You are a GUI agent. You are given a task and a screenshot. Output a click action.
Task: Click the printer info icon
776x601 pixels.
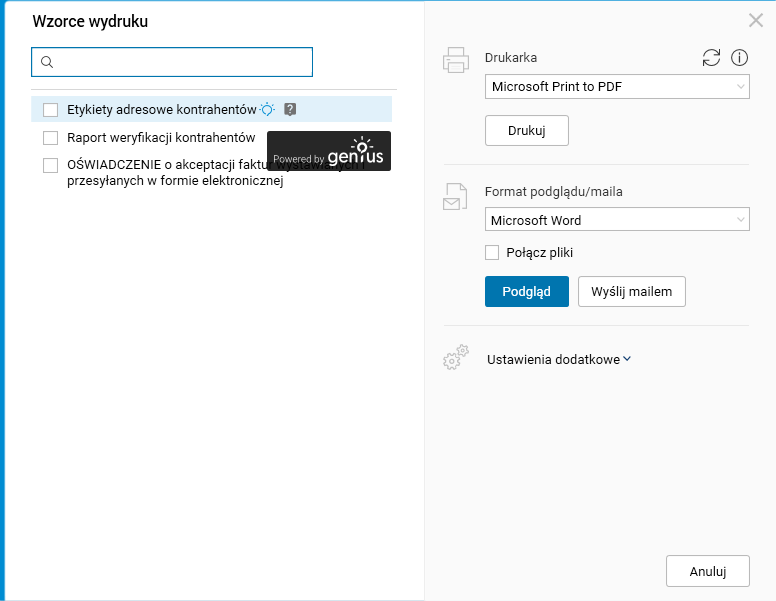tap(740, 58)
